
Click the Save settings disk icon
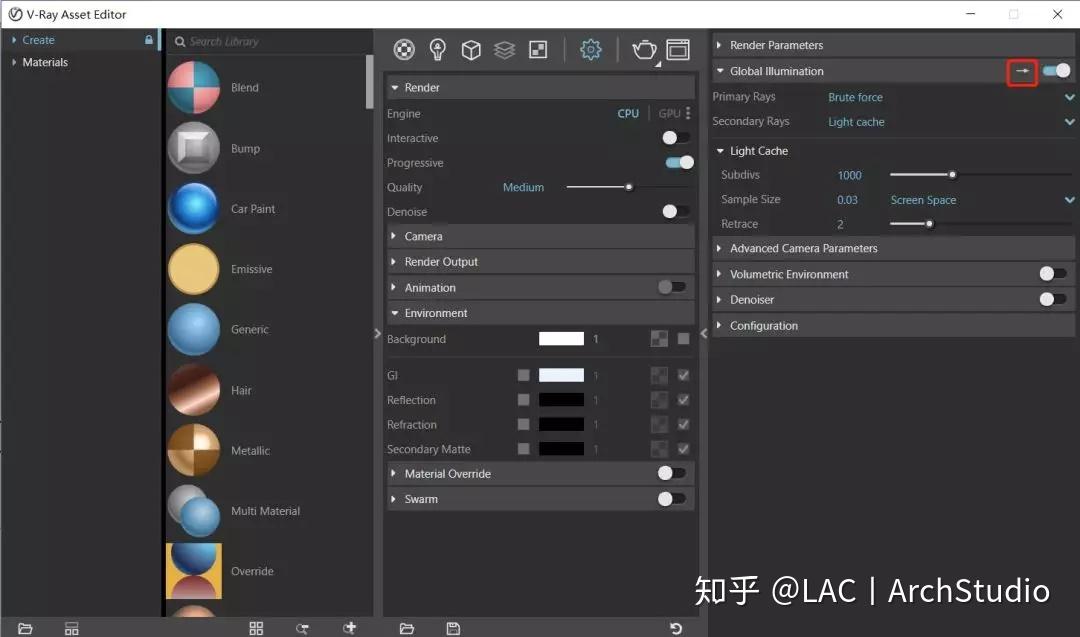[453, 627]
